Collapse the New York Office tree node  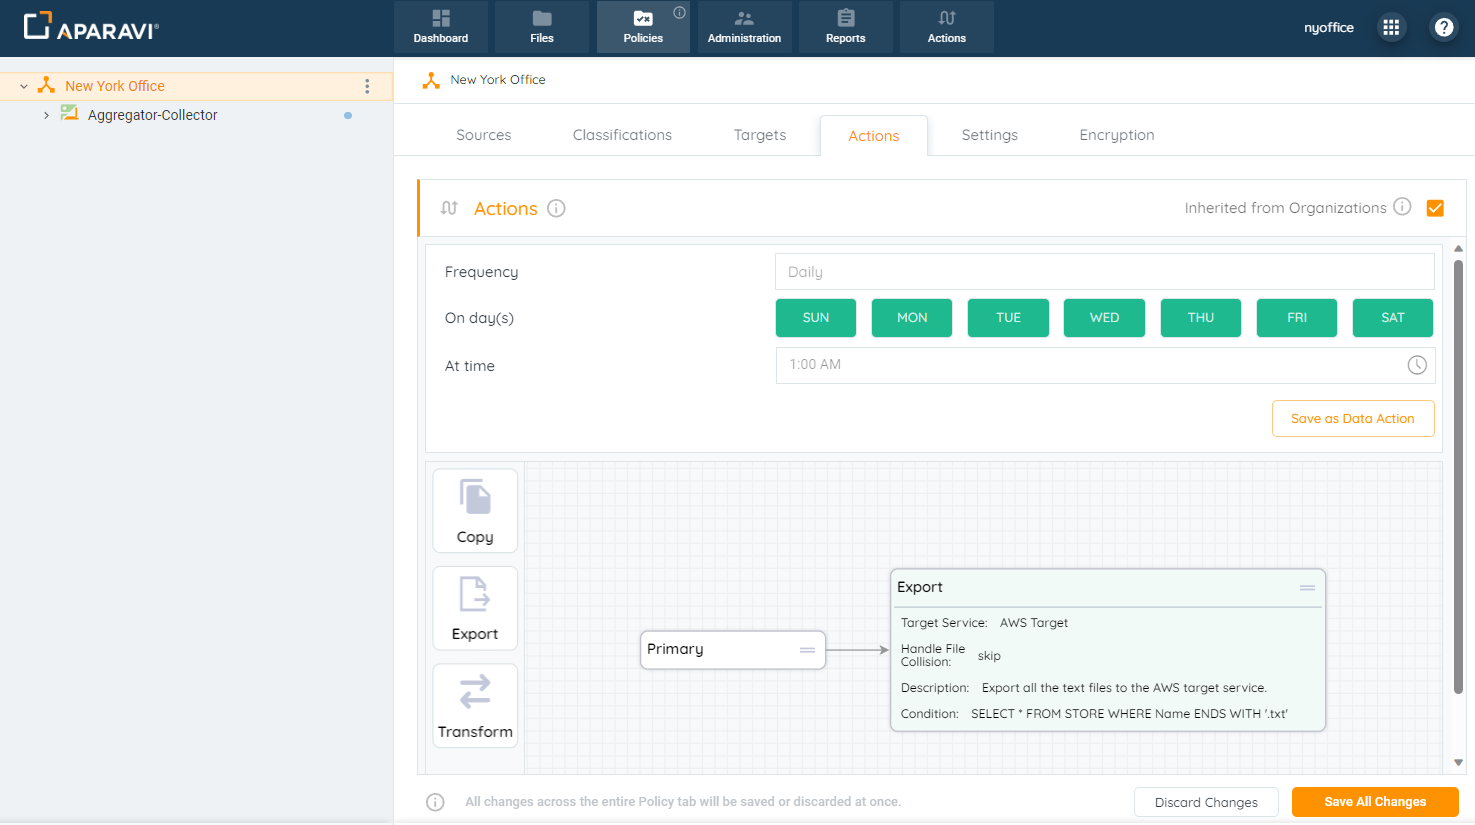click(24, 87)
